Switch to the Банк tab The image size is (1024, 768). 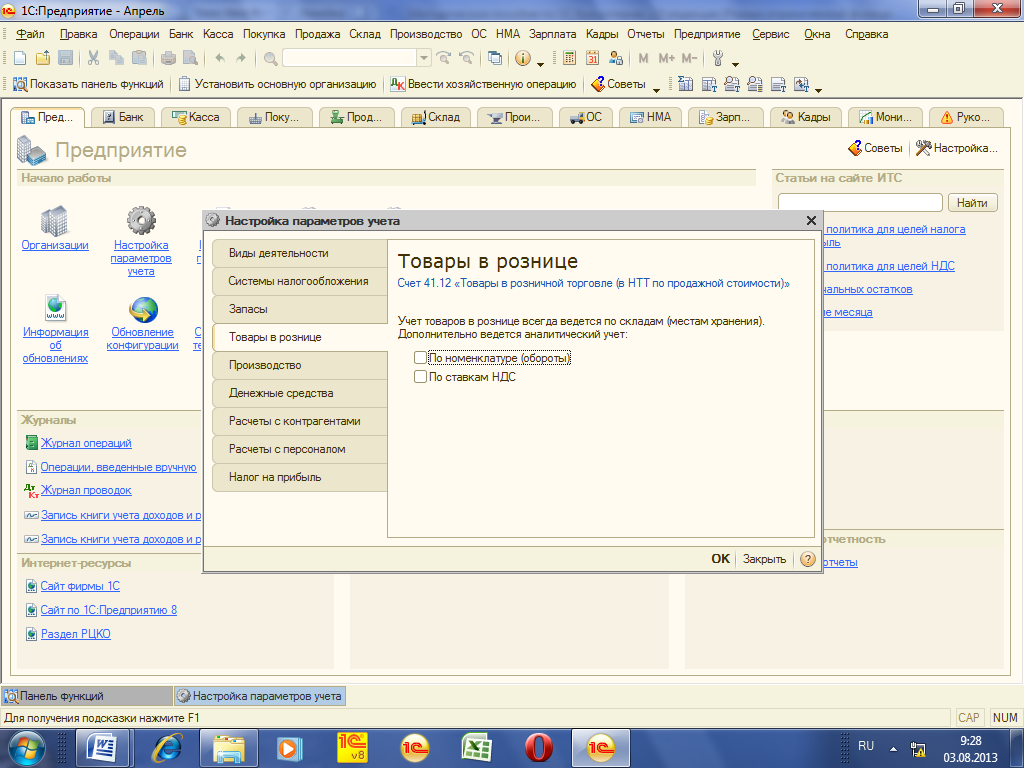coord(122,117)
